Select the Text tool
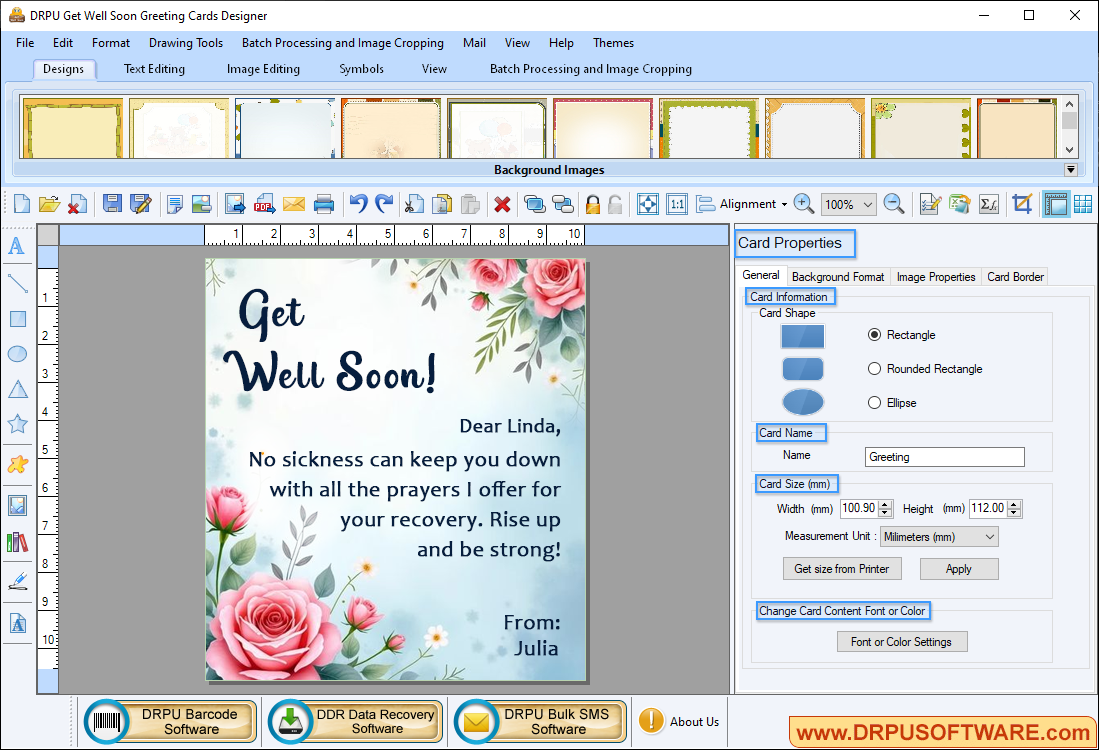The width and height of the screenshot is (1099, 750). coord(15,246)
